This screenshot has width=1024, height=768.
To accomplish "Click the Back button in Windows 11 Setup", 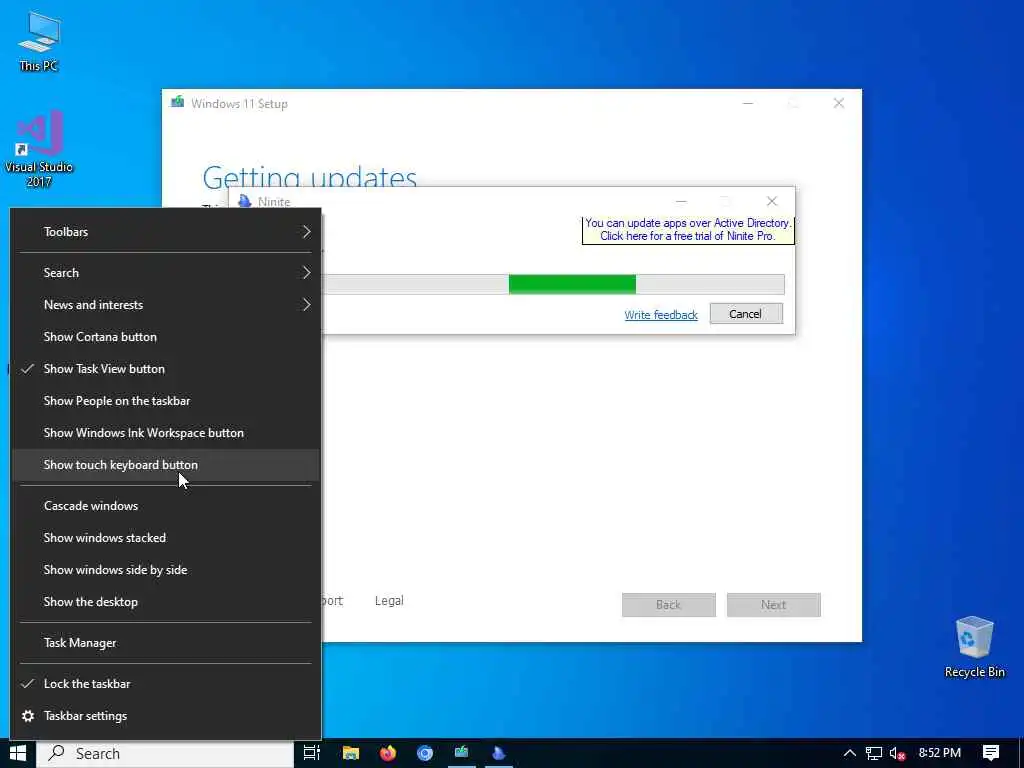I will 668,605.
